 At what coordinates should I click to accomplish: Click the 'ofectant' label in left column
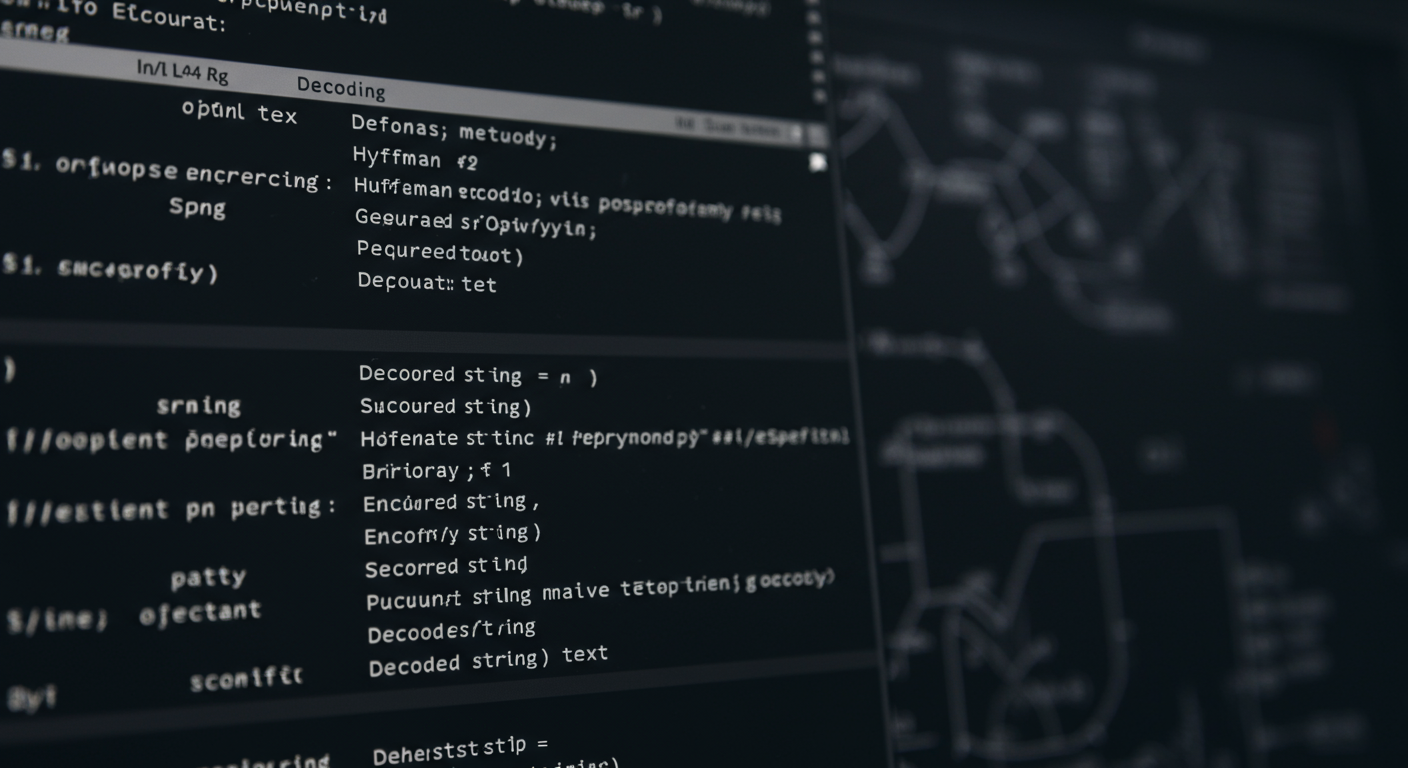pos(200,612)
